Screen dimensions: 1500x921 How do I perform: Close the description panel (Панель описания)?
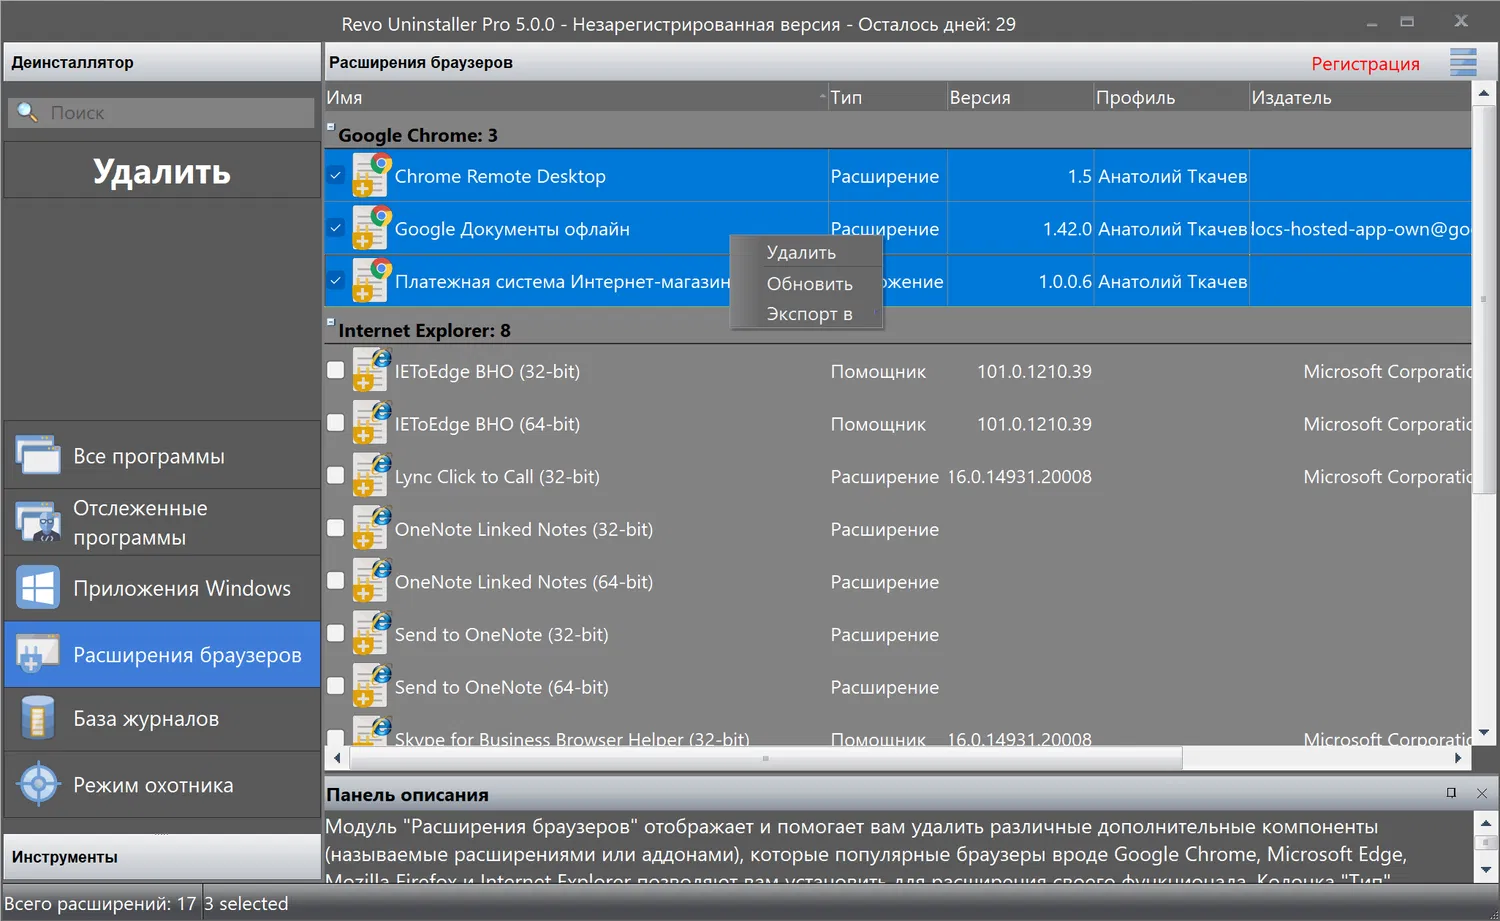pyautogui.click(x=1481, y=793)
